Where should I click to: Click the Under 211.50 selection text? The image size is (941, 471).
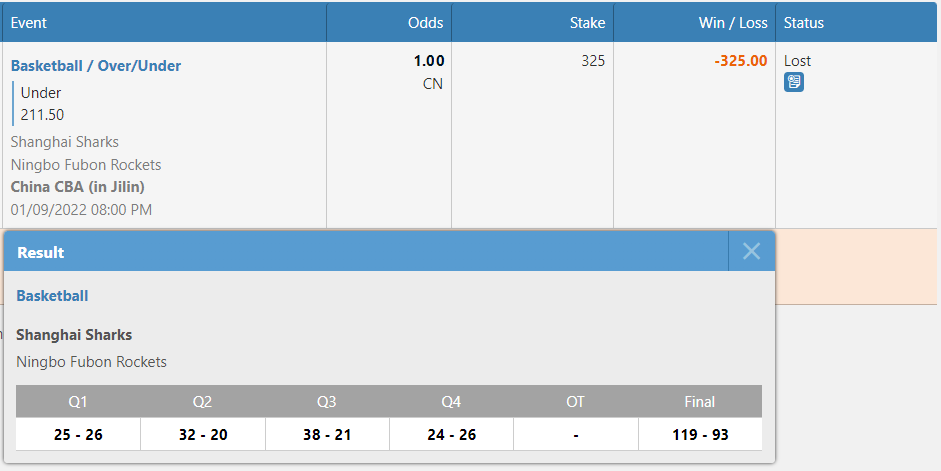click(x=42, y=104)
